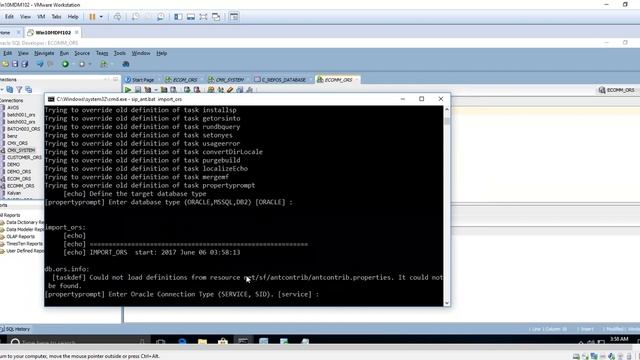
Task: Select the Win10MDM102 VM tab
Action: (x=53, y=32)
